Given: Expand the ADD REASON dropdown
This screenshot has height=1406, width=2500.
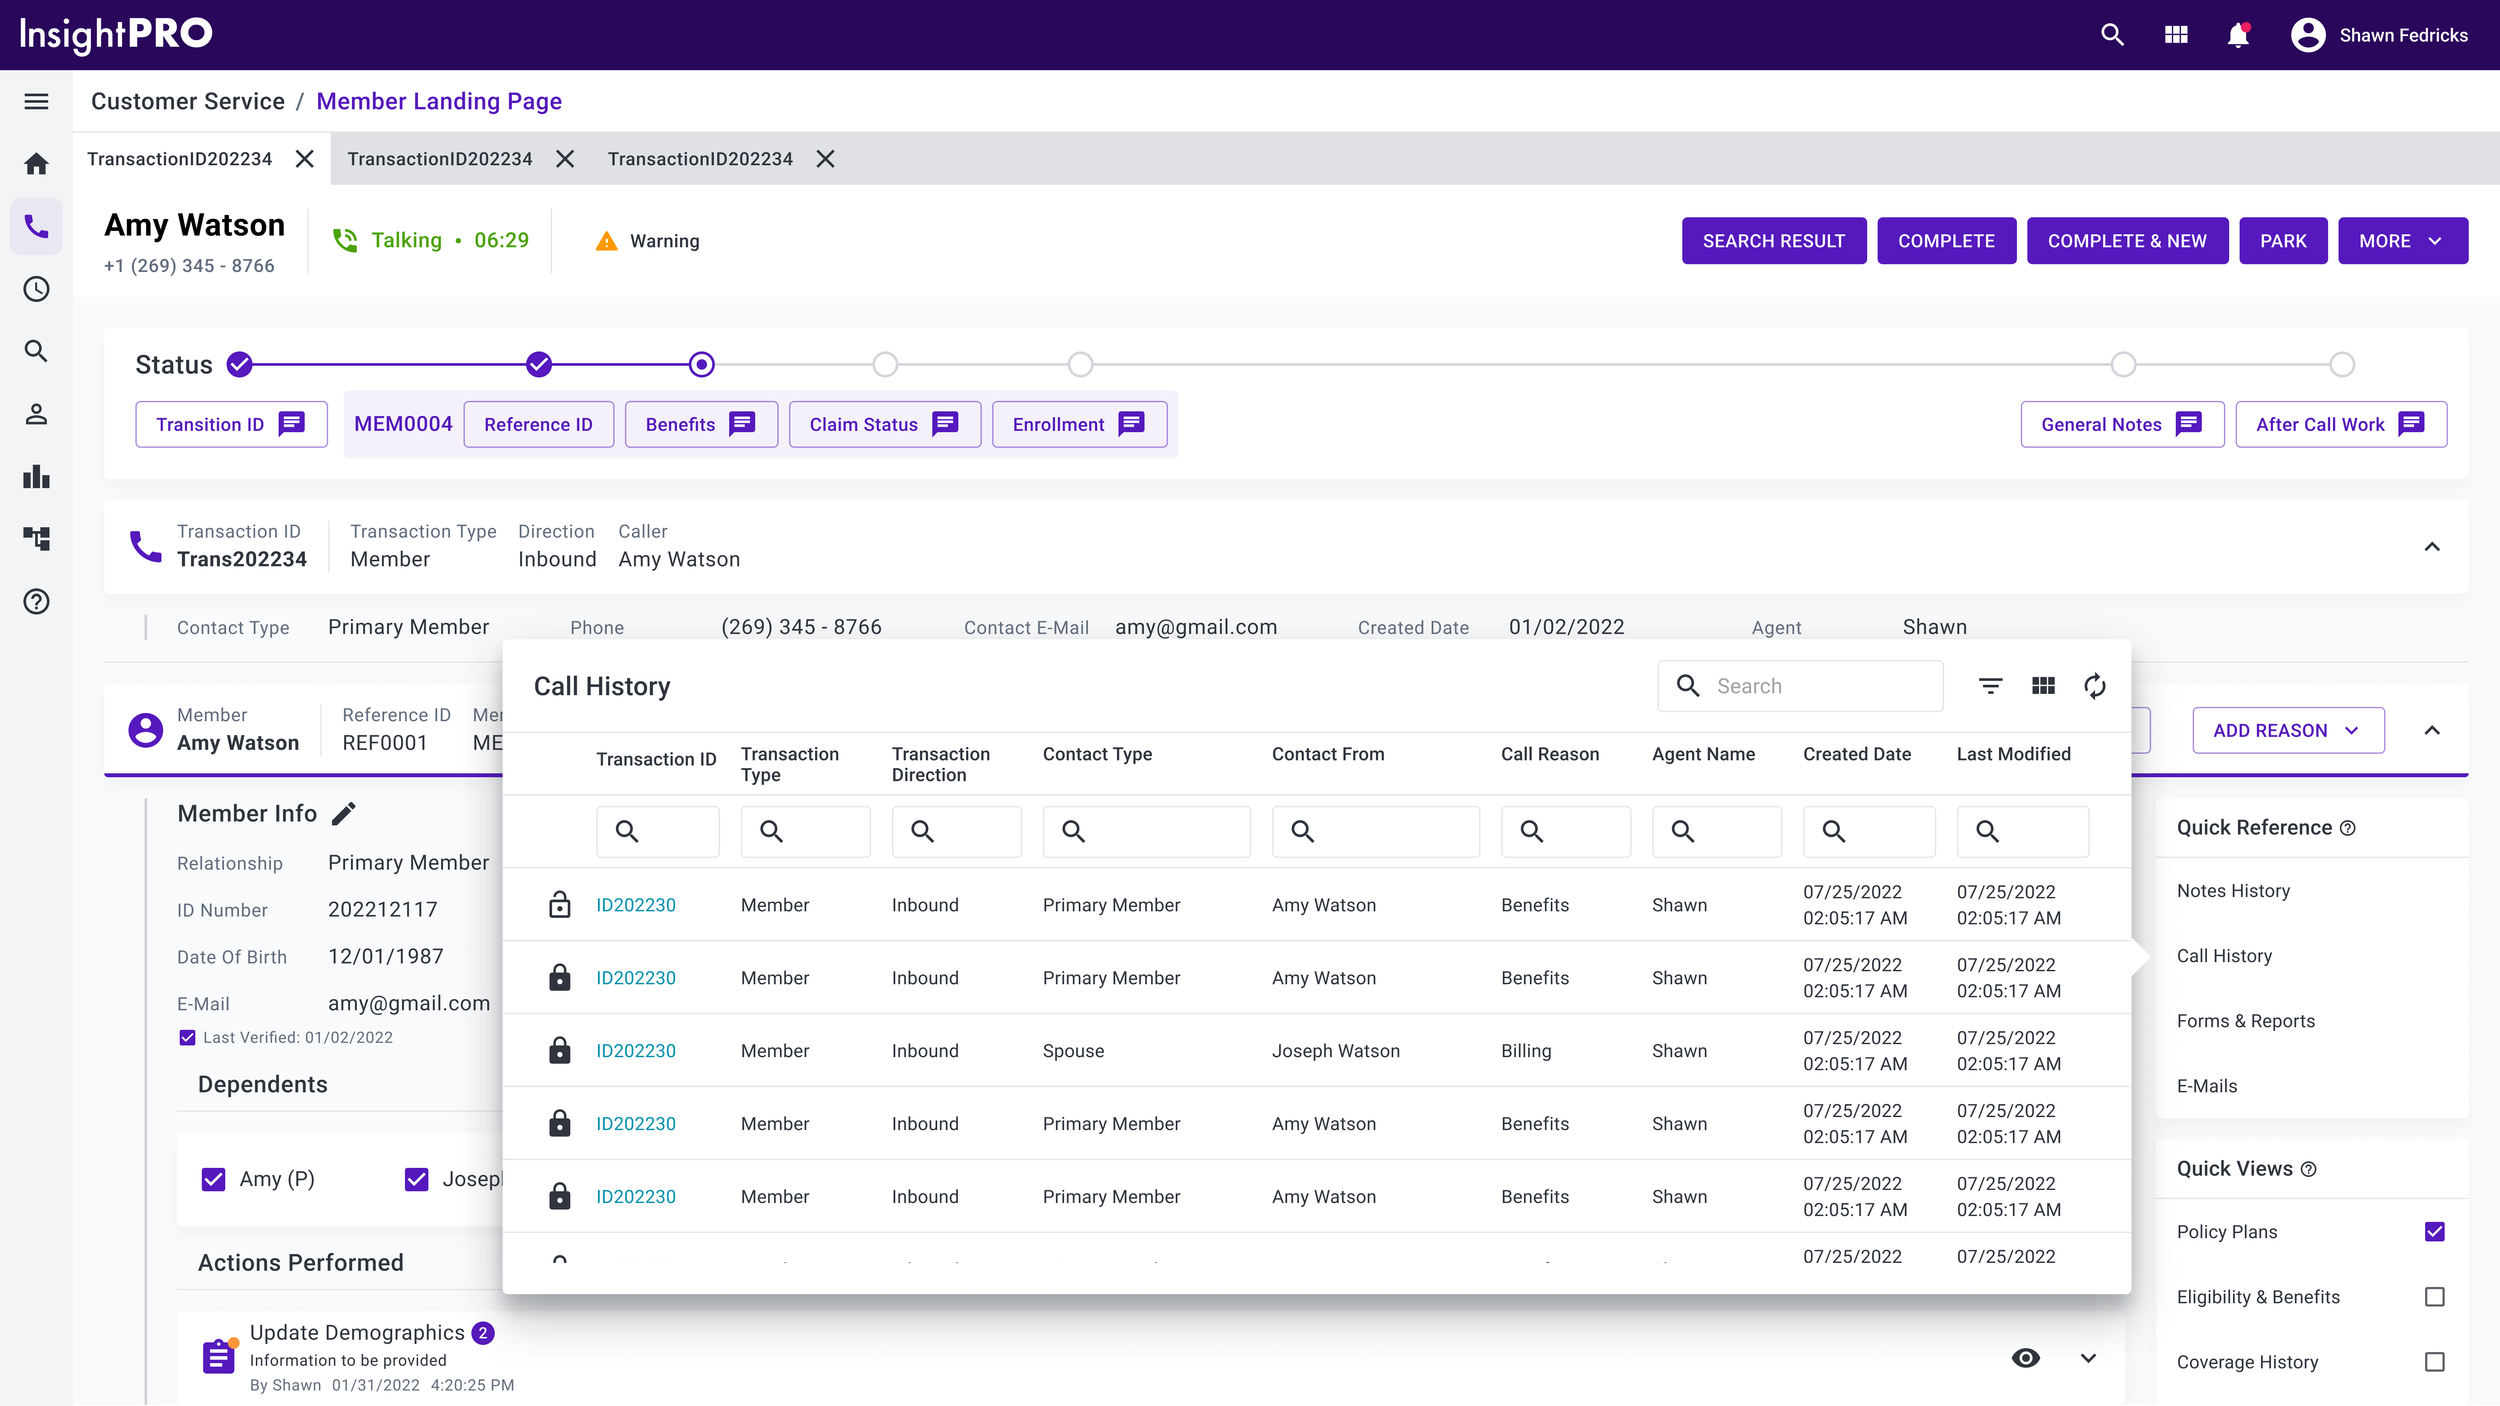Looking at the screenshot, I should tap(2287, 731).
